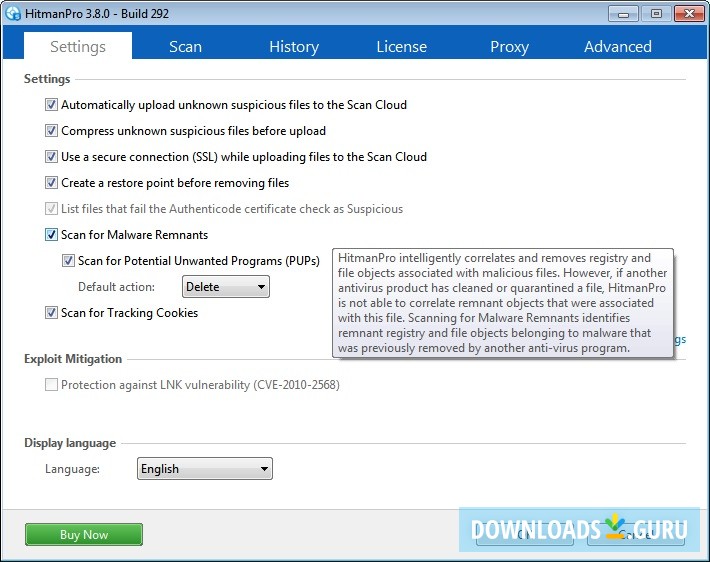Click 'Compress unknown suspicious files before upload' text
710x562 pixels.
(193, 130)
